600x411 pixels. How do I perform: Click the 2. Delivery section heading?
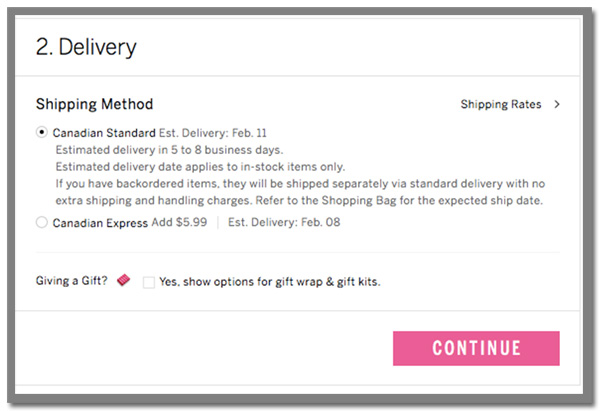tap(86, 47)
